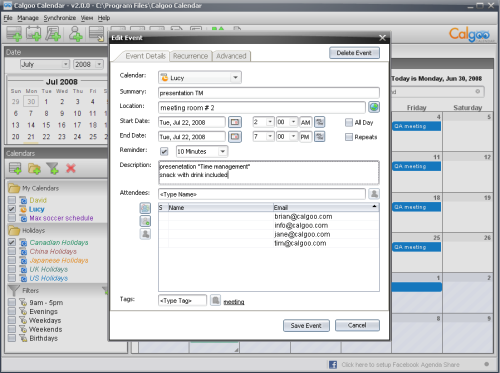Open the Synchronize menu
Image resolution: width=500 pixels, height=373 pixels.
(60, 18)
